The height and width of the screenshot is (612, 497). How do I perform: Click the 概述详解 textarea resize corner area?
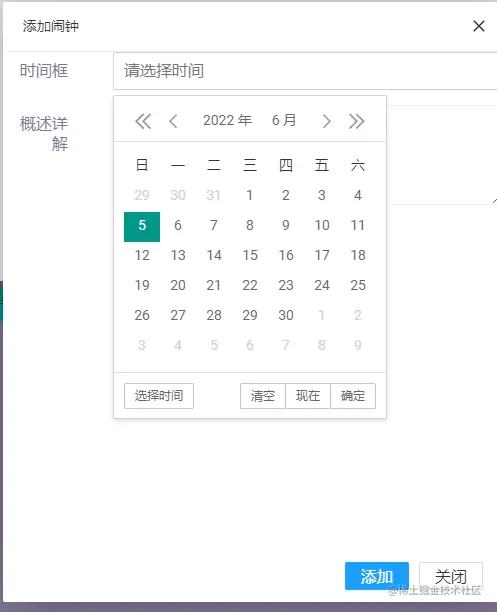click(494, 201)
